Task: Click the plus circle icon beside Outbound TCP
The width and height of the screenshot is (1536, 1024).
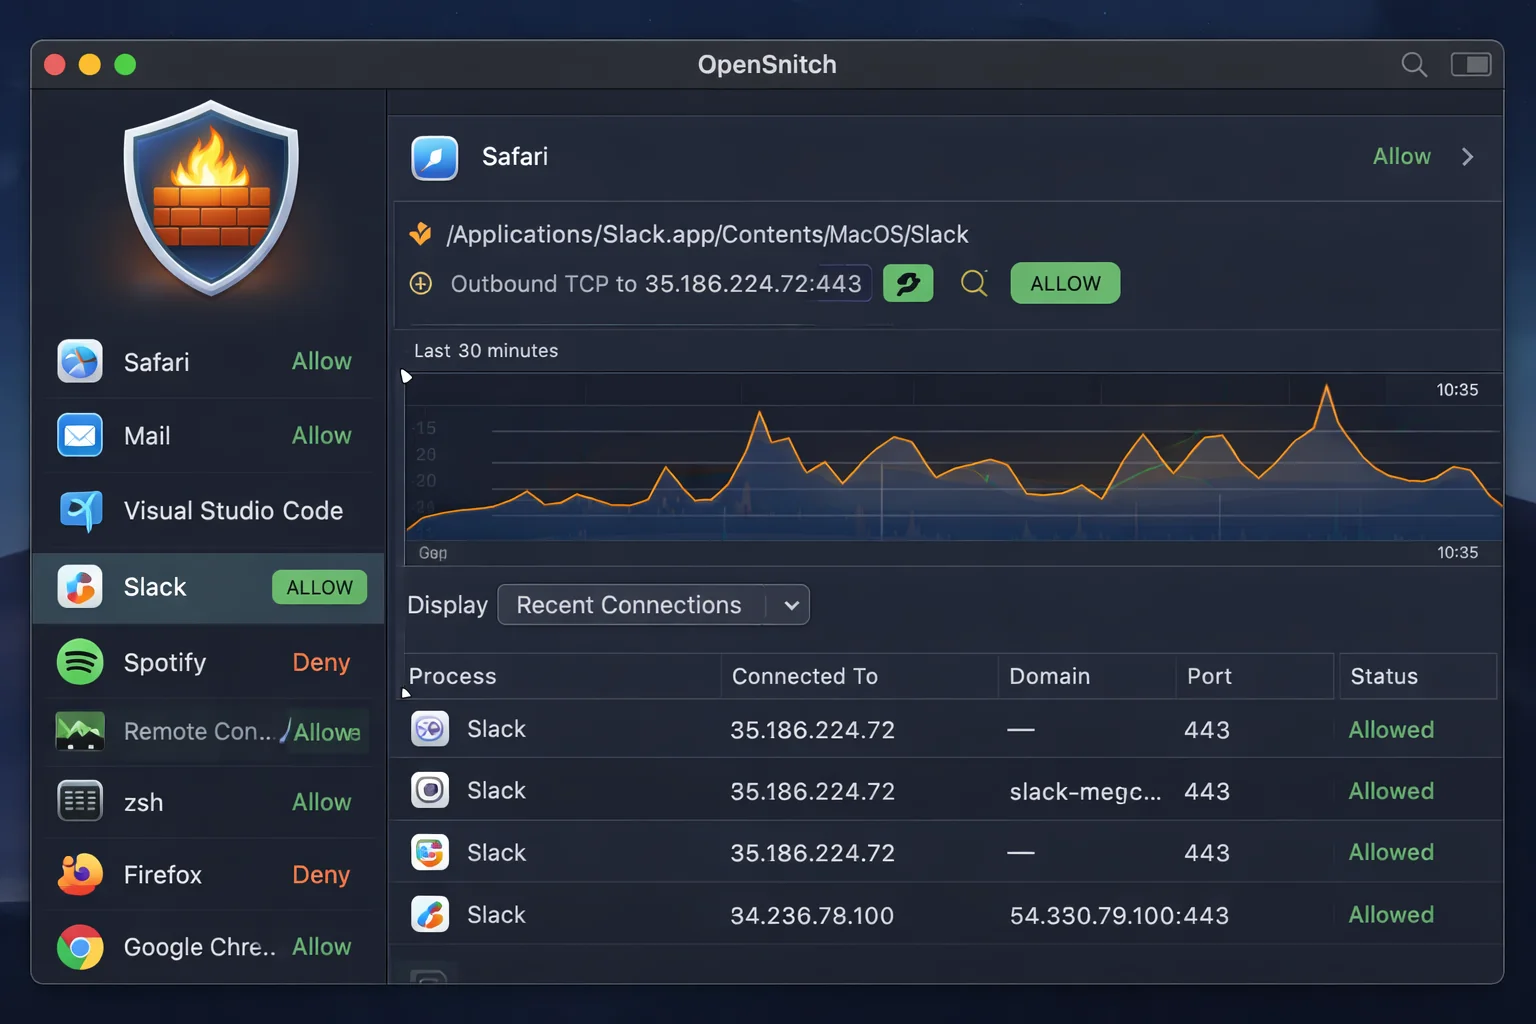Action: (x=421, y=284)
